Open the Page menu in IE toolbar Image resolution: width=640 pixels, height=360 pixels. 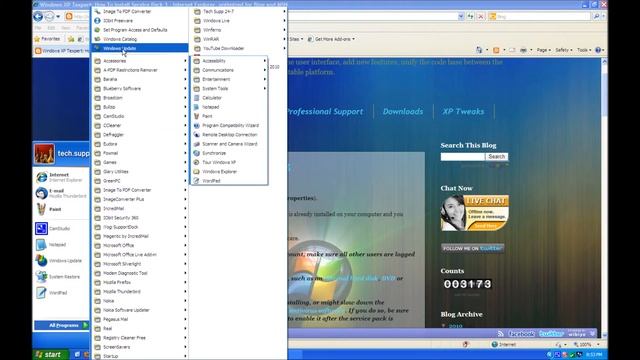543,50
